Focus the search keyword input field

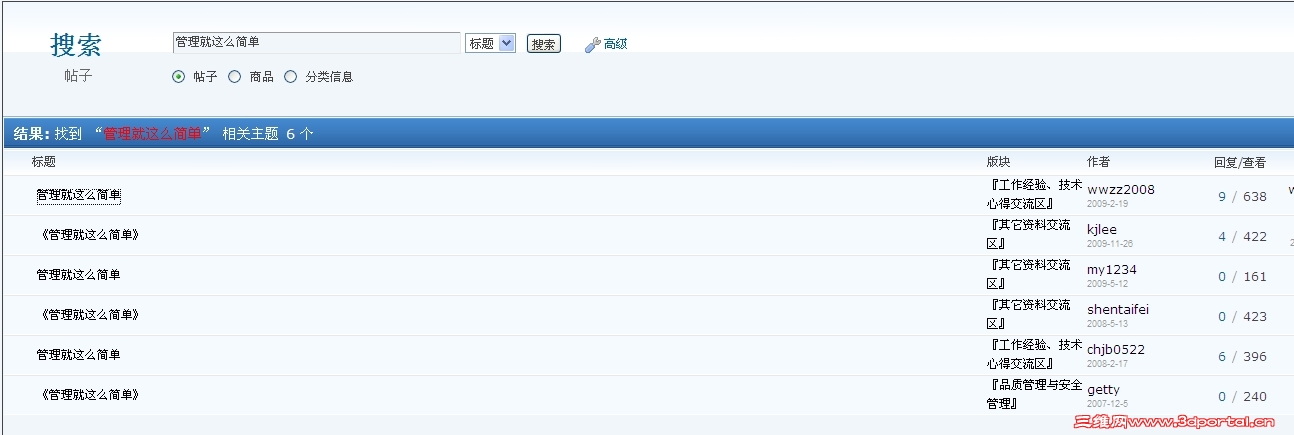[x=316, y=43]
